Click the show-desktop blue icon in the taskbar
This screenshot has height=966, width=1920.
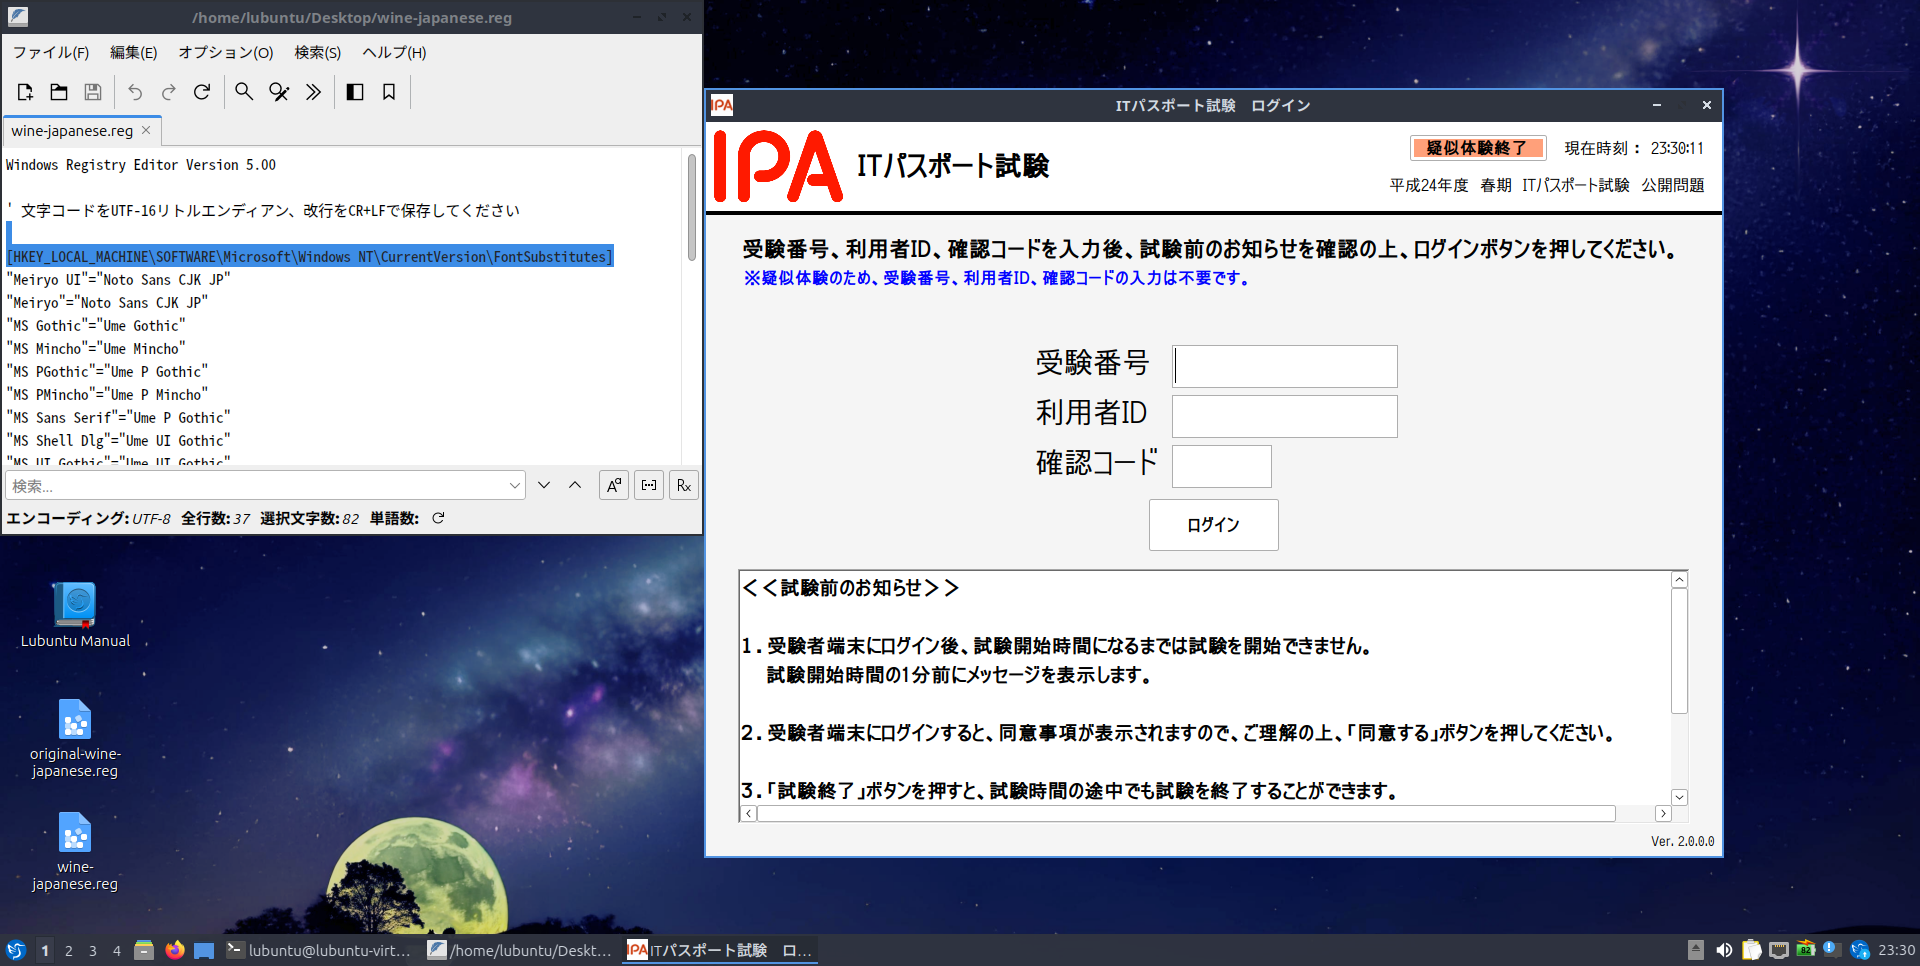point(204,950)
